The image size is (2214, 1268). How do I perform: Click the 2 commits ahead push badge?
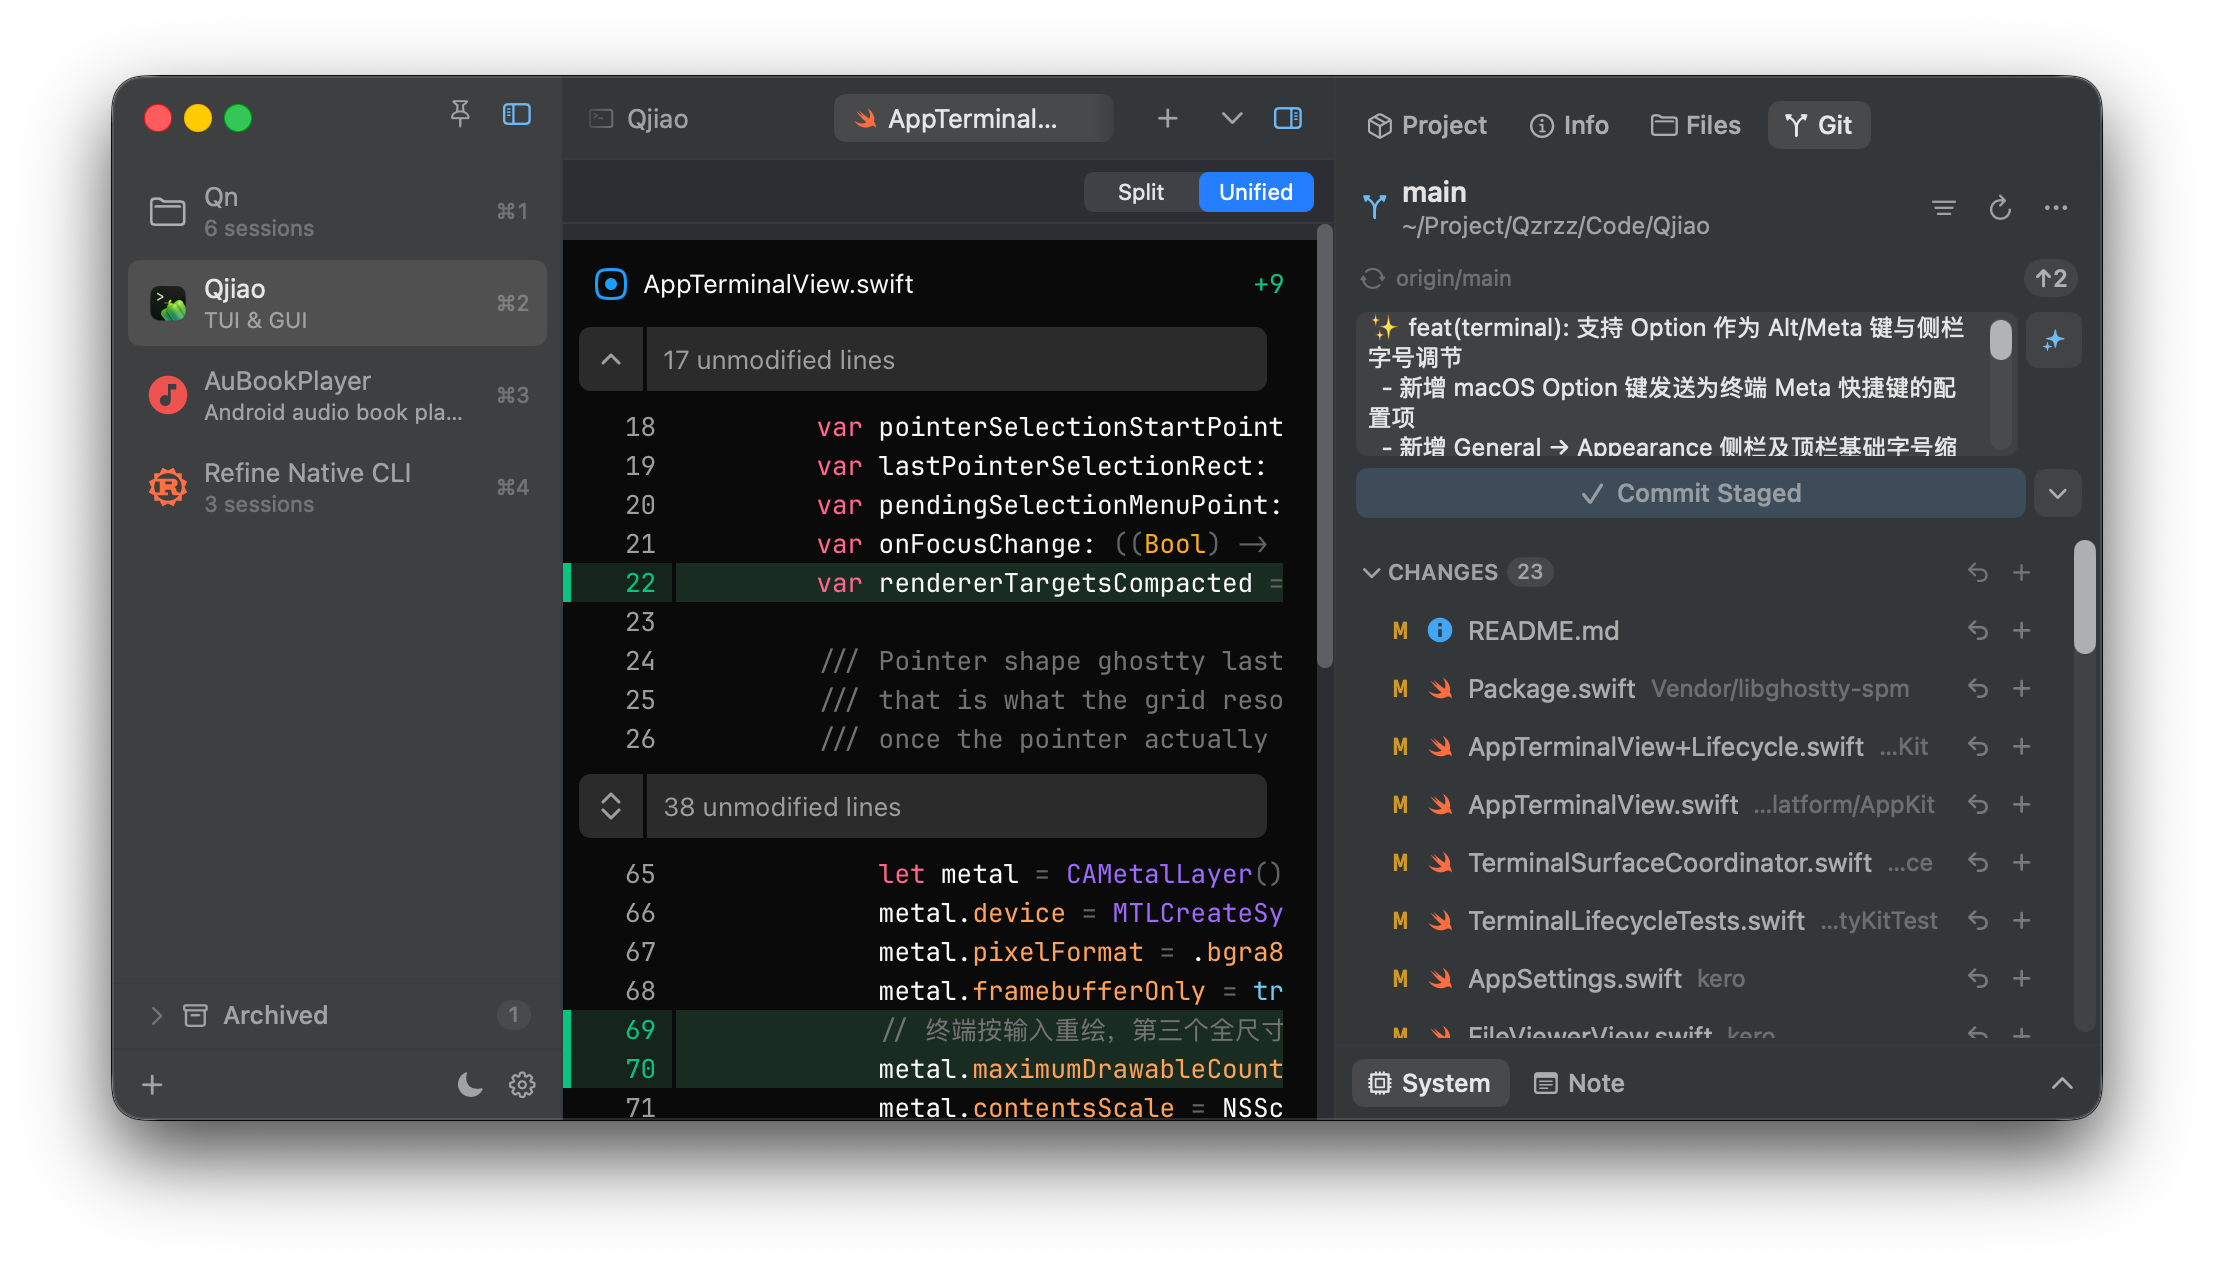point(2051,278)
